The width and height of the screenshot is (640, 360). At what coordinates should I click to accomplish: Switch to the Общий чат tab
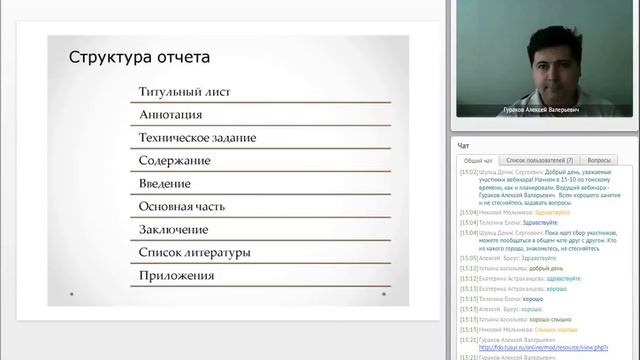pos(478,160)
